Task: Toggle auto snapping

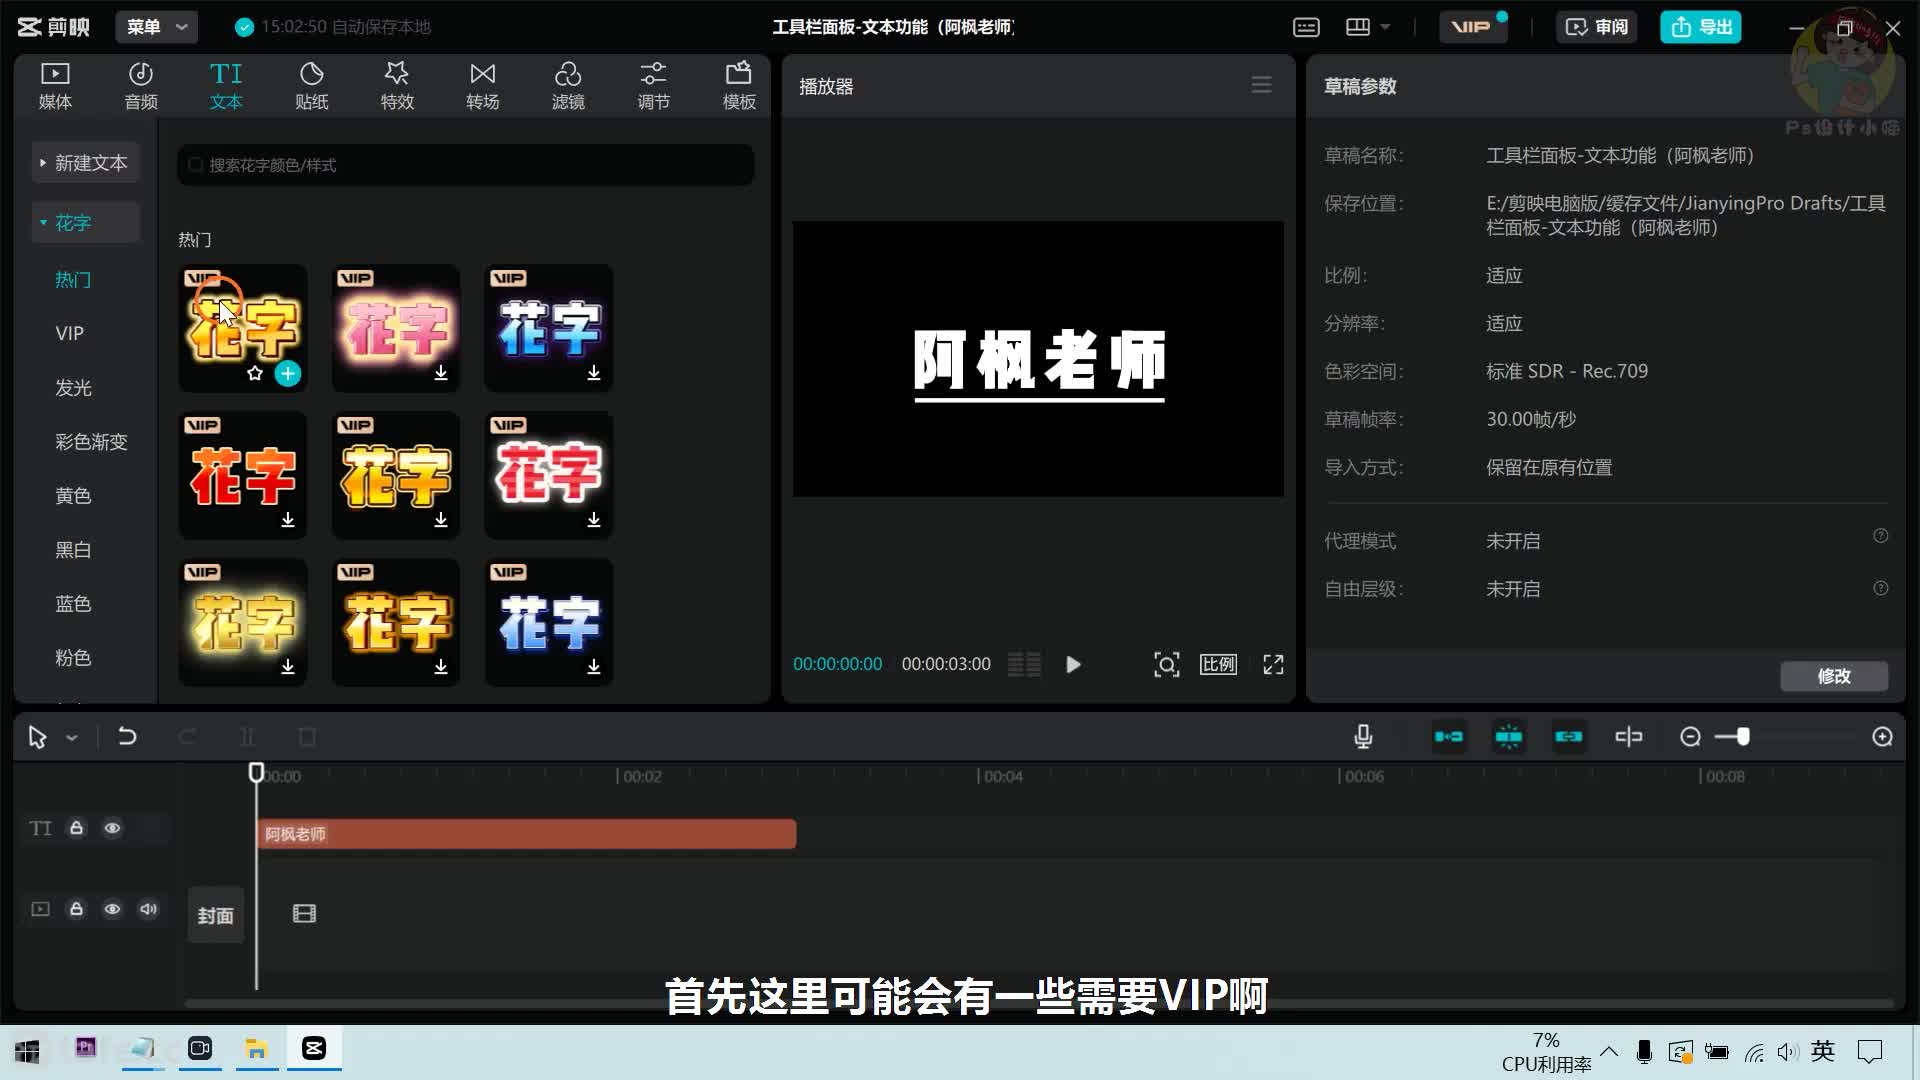Action: click(x=1509, y=737)
